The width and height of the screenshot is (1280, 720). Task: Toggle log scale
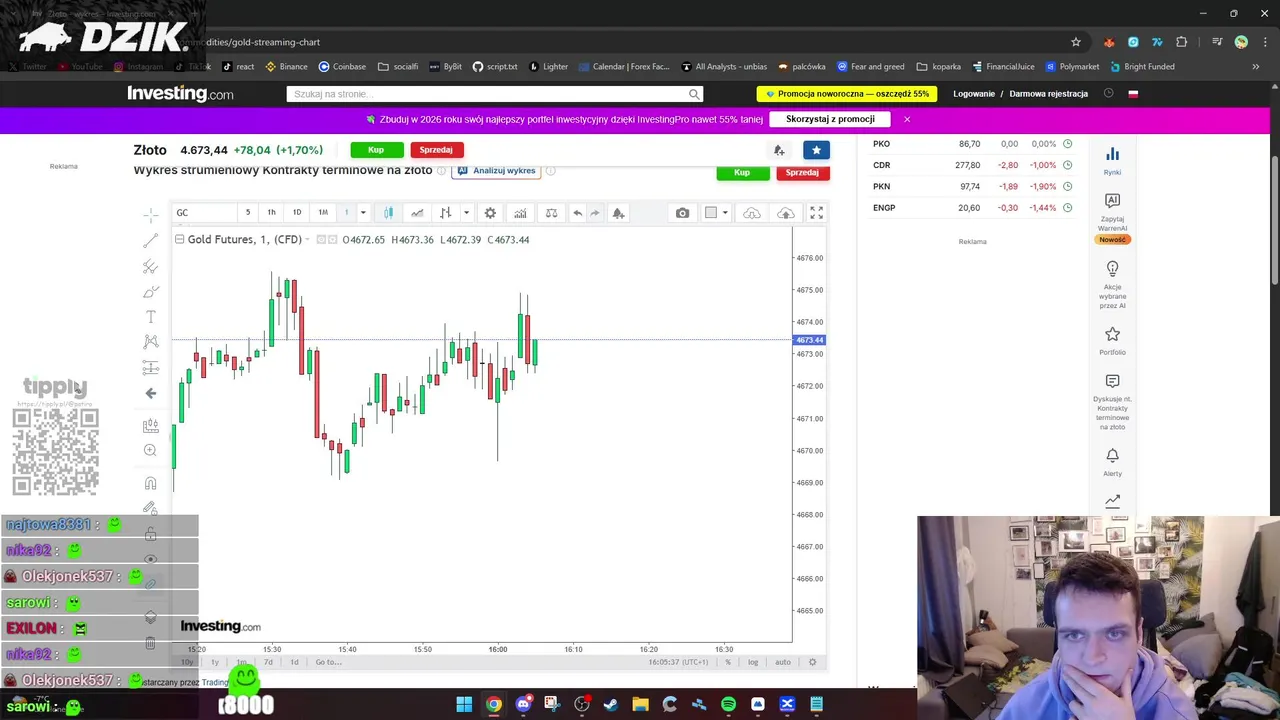(753, 662)
